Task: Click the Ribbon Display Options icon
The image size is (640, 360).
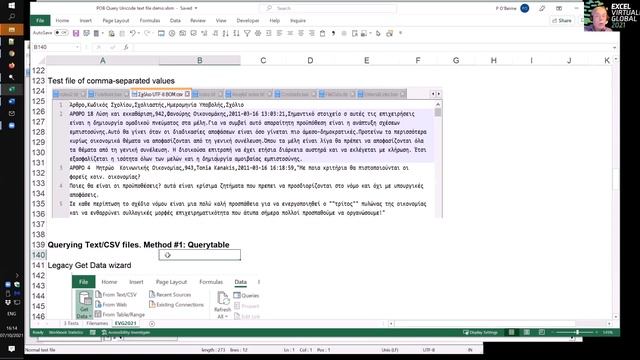Action: click(x=559, y=8)
